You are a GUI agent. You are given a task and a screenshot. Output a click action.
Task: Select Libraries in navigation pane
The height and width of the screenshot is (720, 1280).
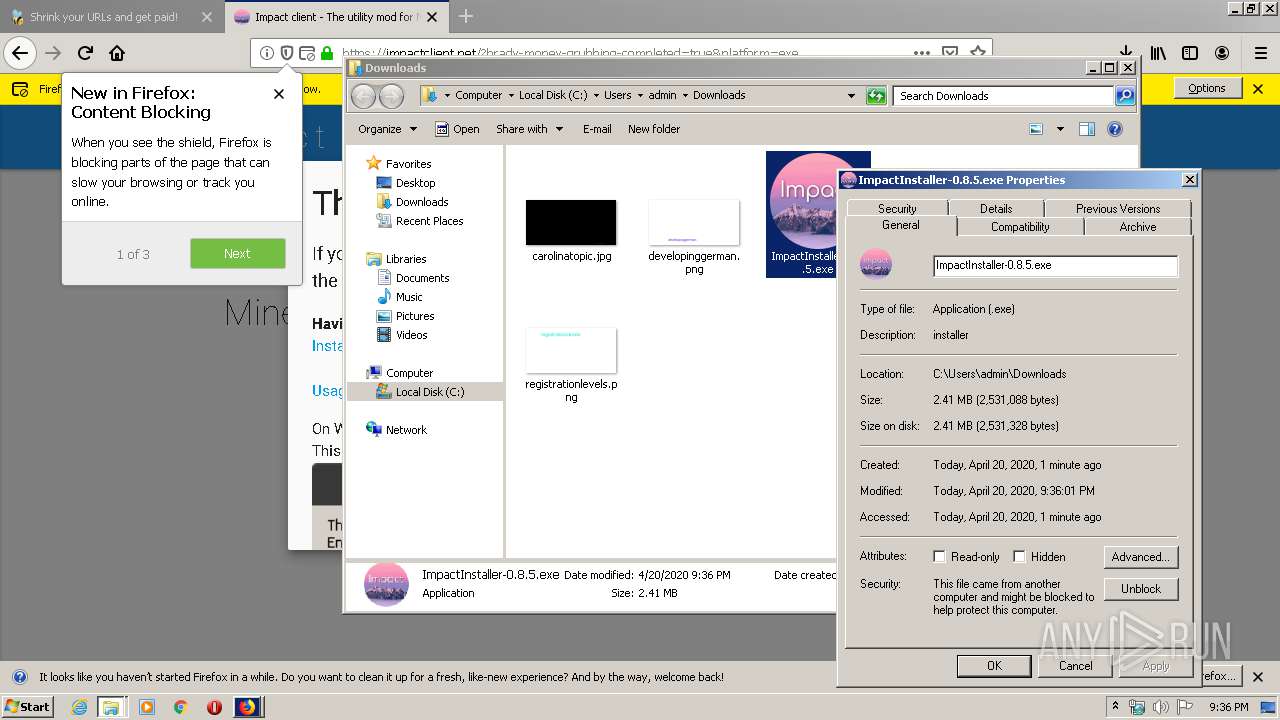coord(406,259)
